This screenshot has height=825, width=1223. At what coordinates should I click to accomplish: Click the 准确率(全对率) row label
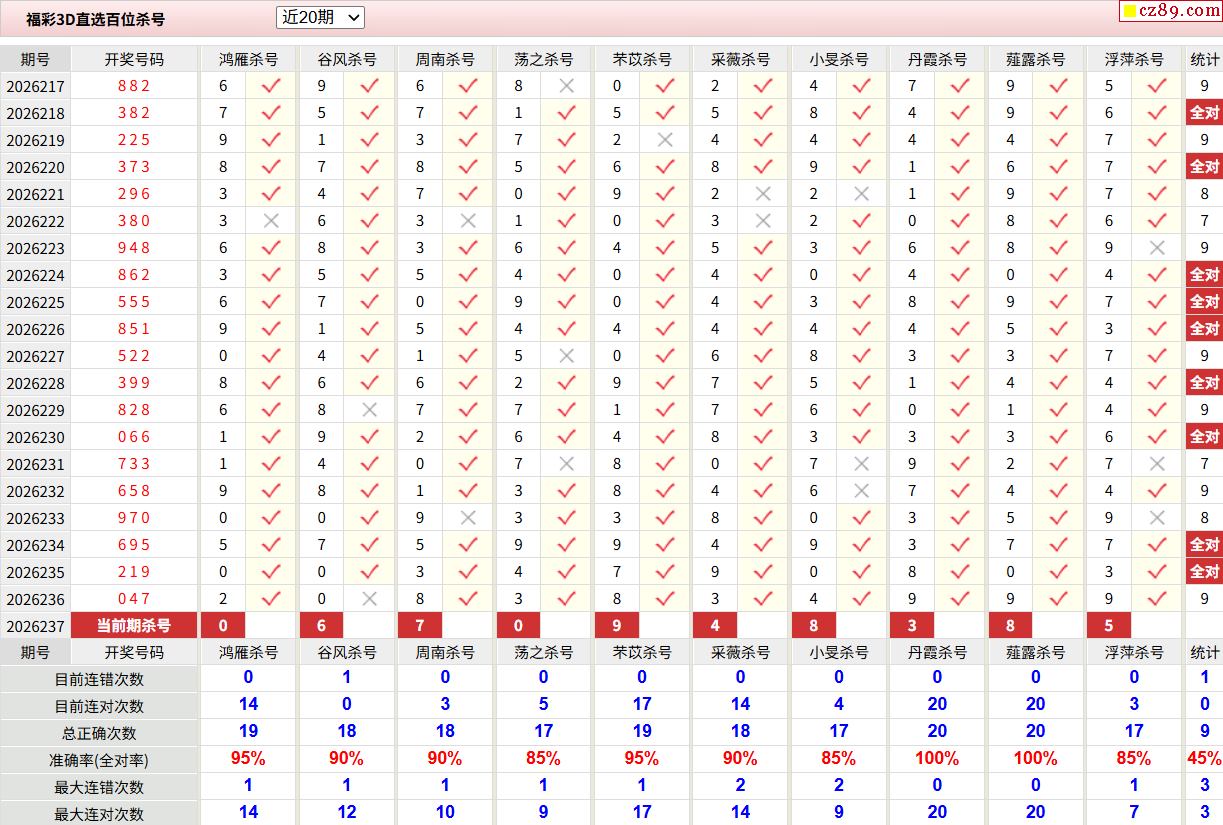(99, 760)
